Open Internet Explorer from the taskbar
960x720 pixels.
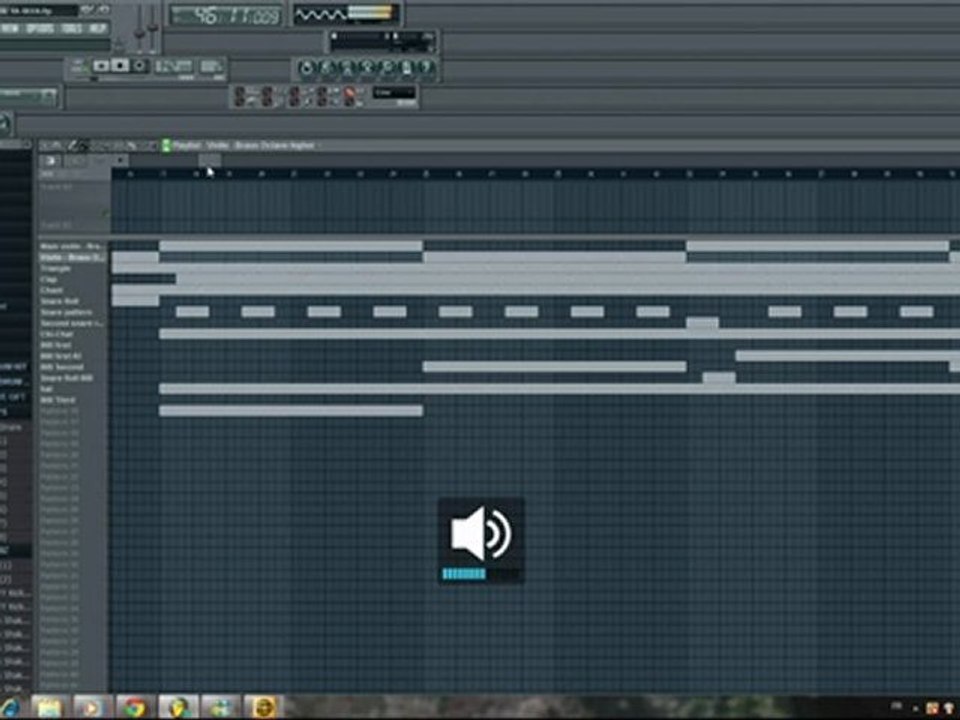(x=9, y=708)
